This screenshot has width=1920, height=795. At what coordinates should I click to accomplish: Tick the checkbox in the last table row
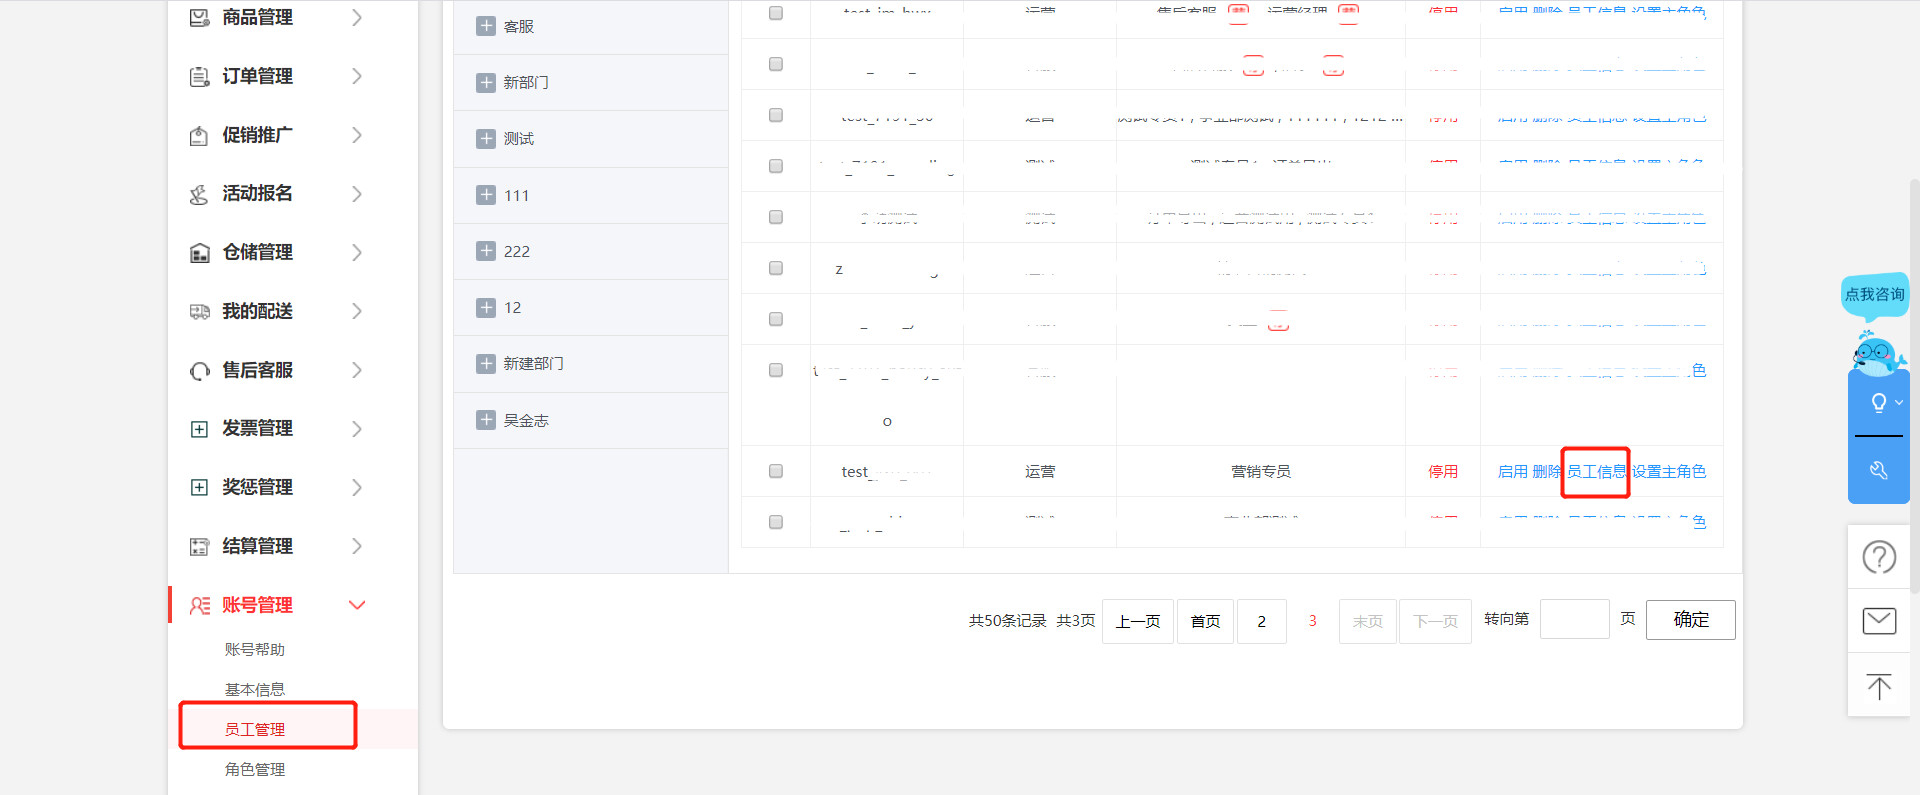click(x=775, y=522)
